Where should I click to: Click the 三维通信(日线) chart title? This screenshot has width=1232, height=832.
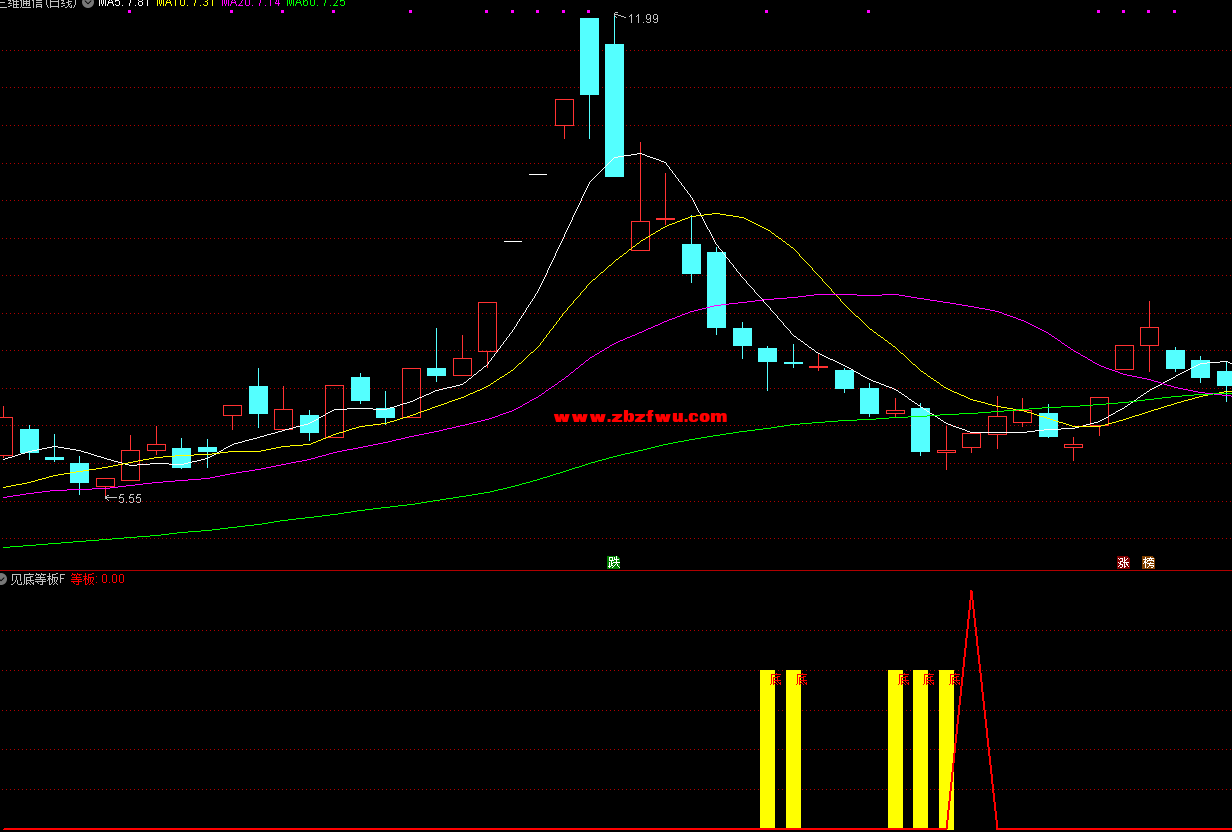coord(38,3)
